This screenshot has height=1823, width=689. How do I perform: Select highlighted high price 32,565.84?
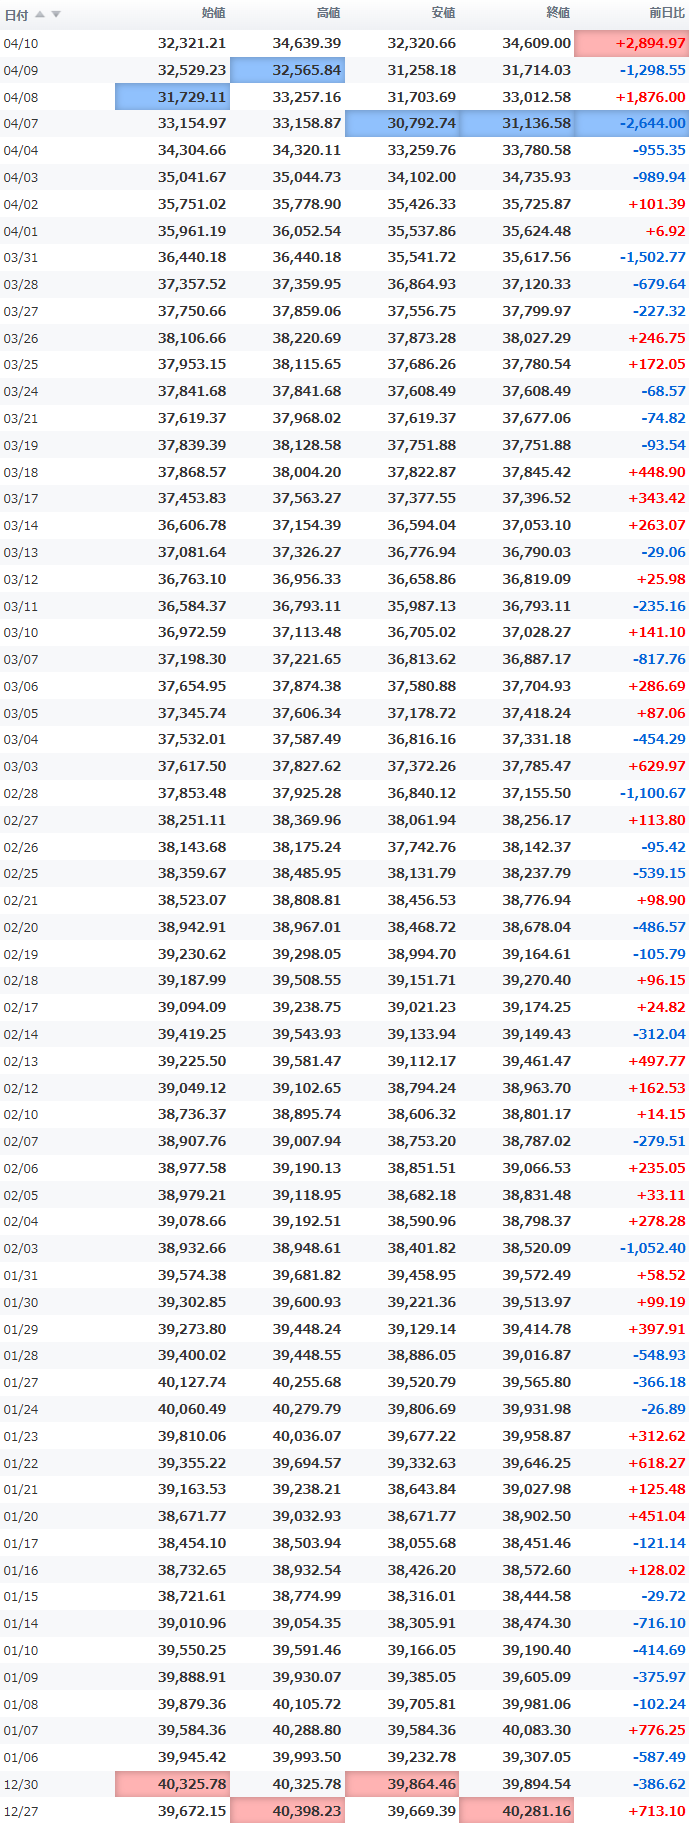coord(288,70)
